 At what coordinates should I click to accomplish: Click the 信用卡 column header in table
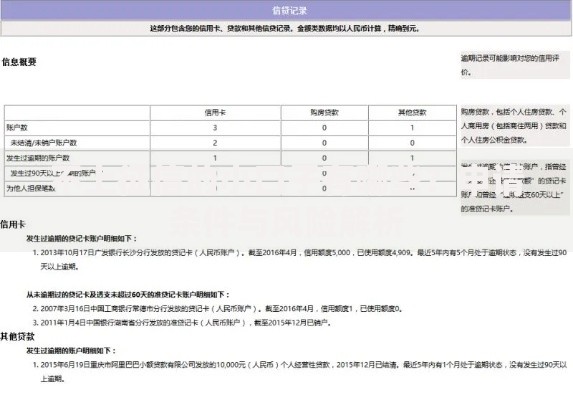tap(215, 113)
